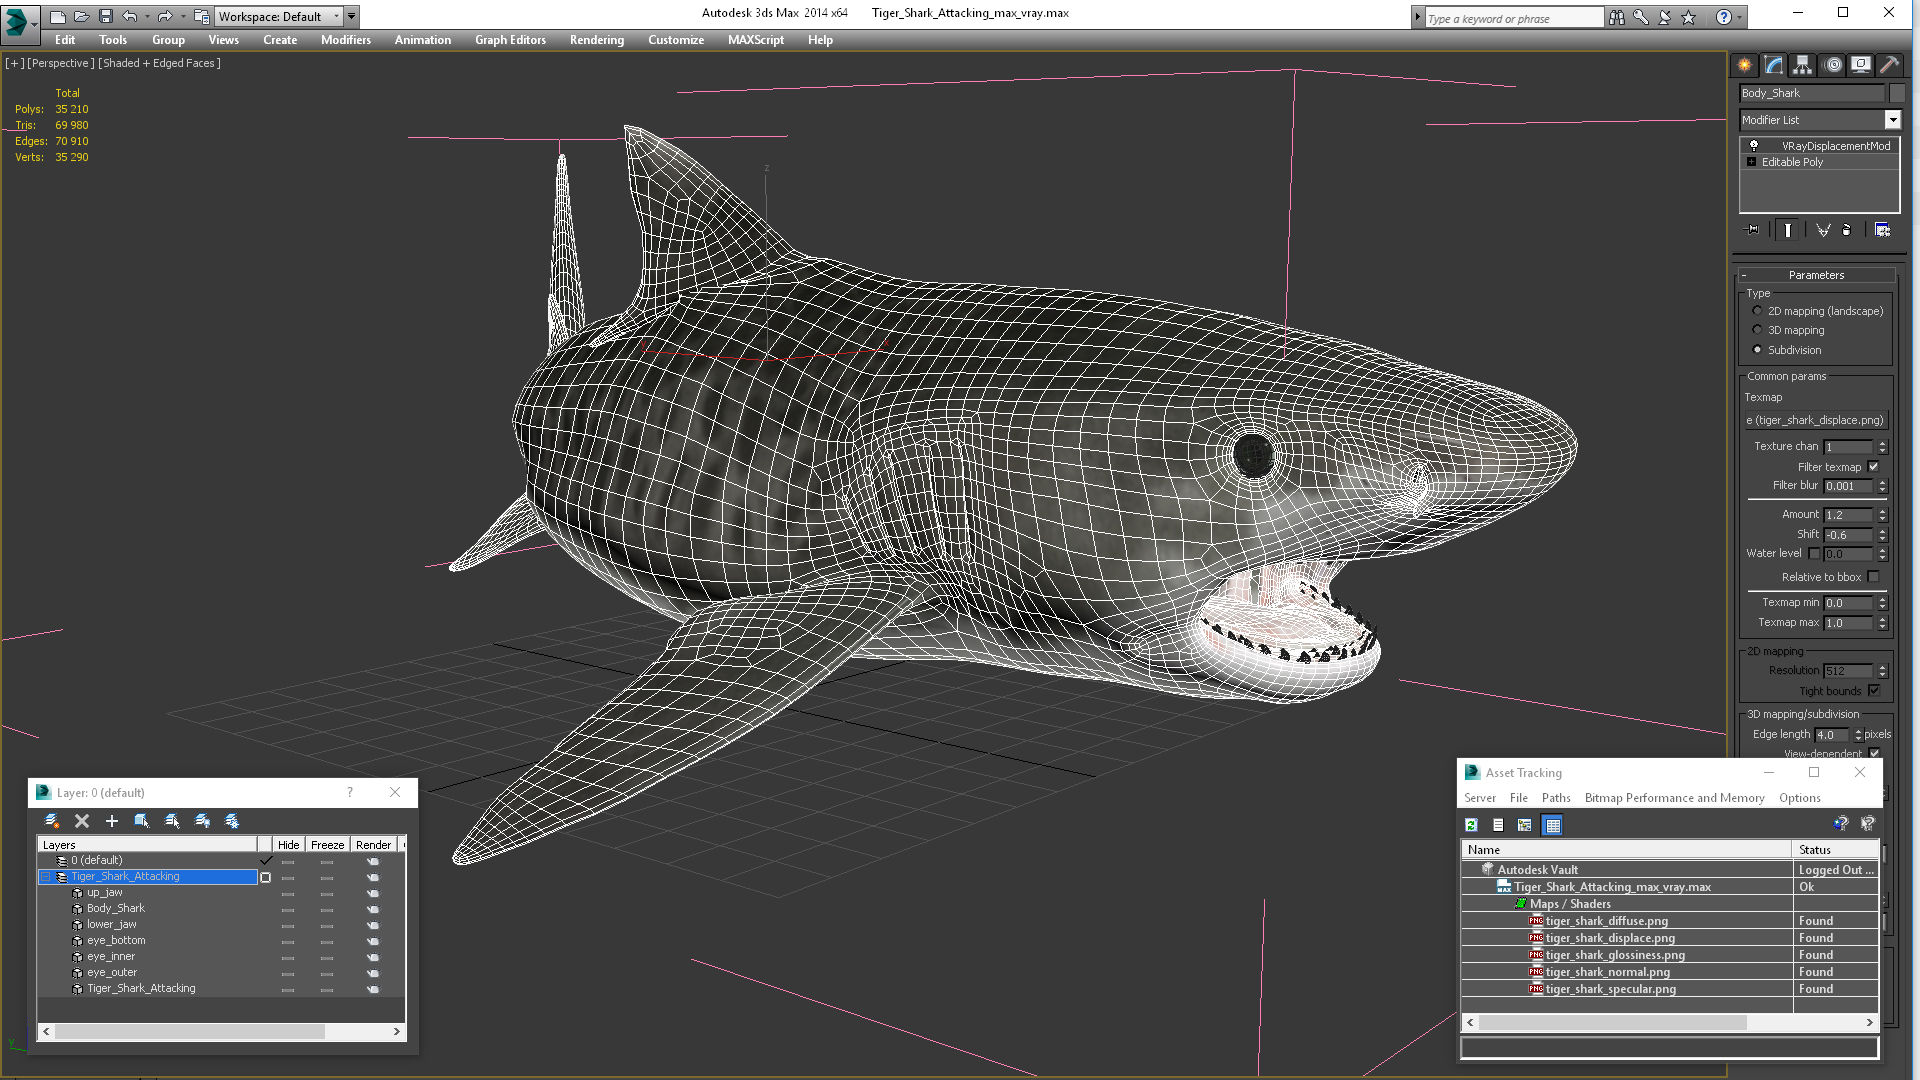The width and height of the screenshot is (1920, 1080).
Task: Open the Help icon dropdown arrow
Action: point(1739,17)
